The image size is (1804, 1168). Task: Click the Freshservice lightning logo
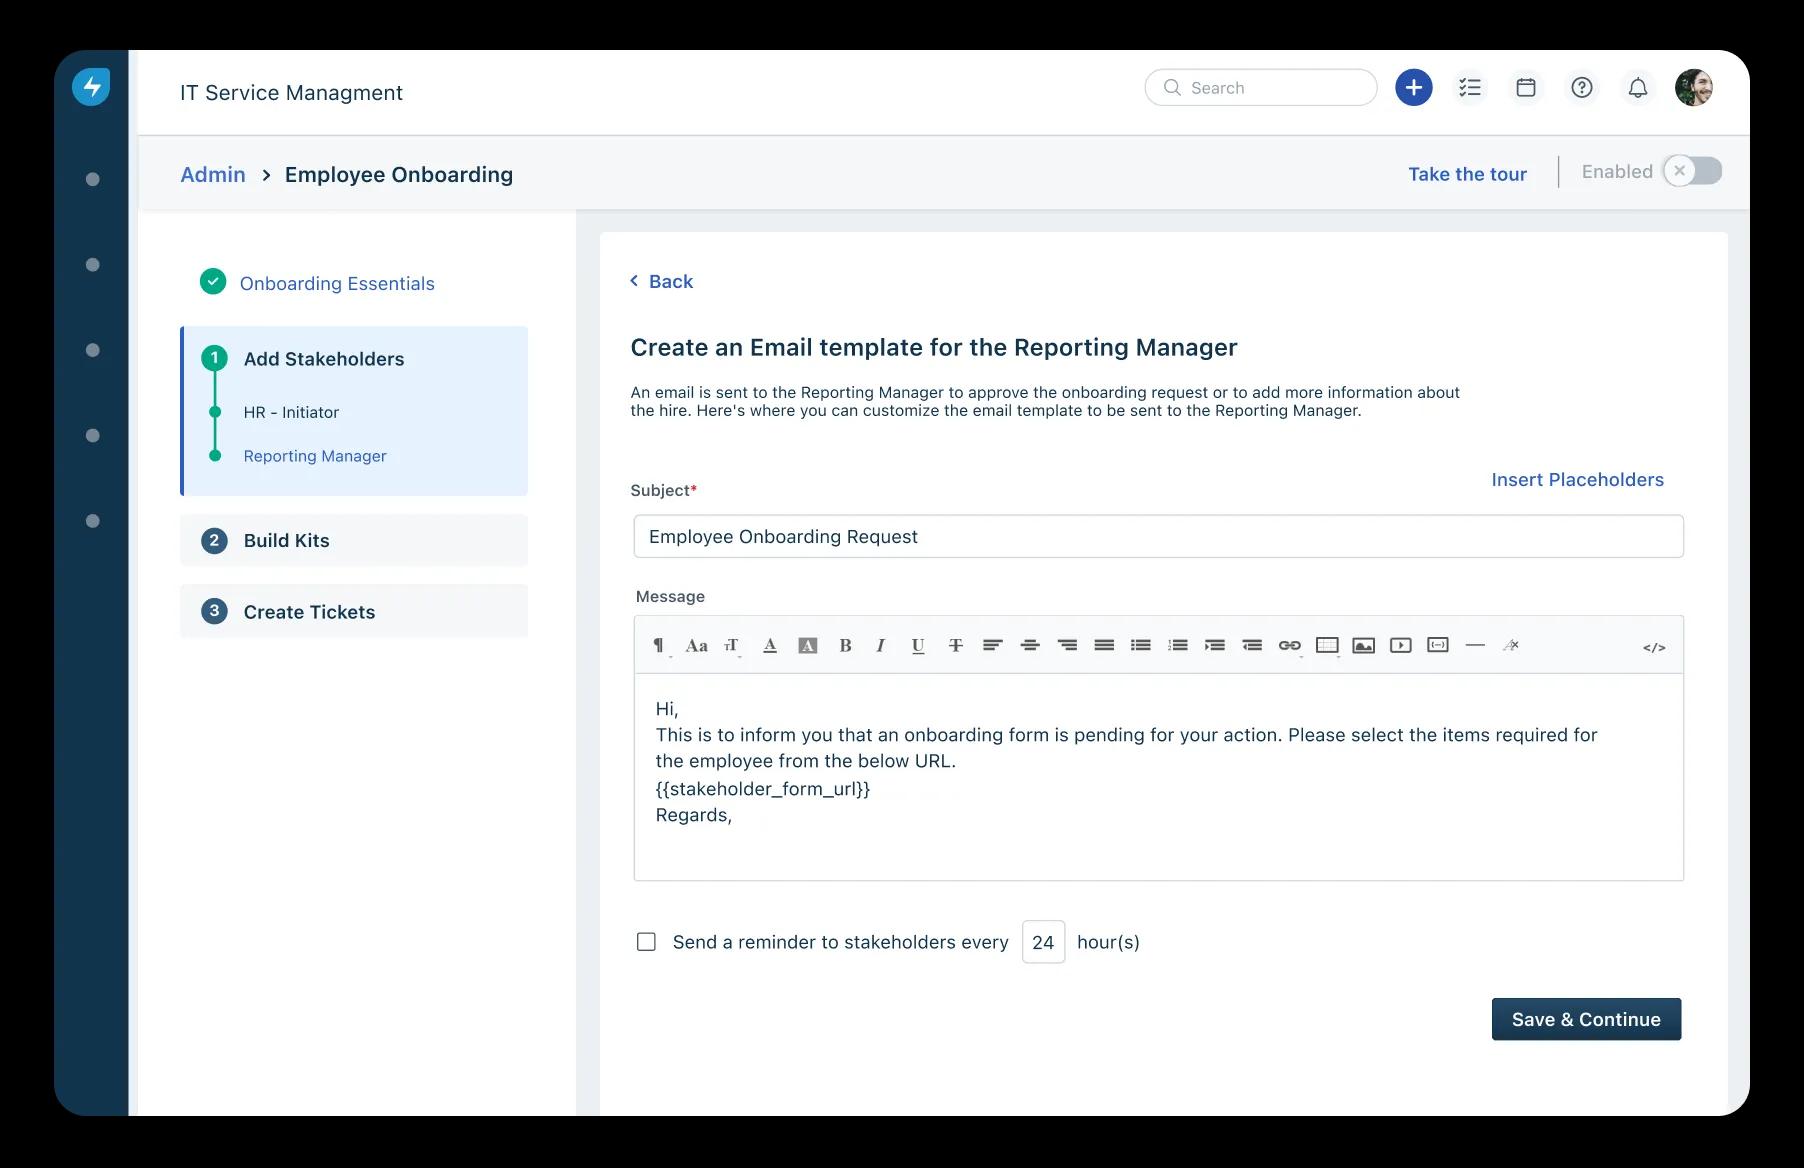tap(91, 87)
